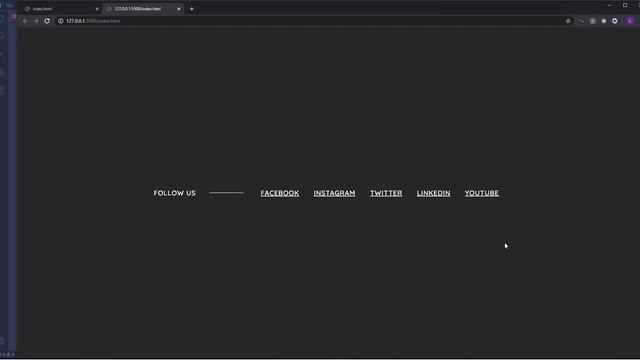Open the FACEBOOK link
Image resolution: width=640 pixels, height=360 pixels.
click(280, 193)
